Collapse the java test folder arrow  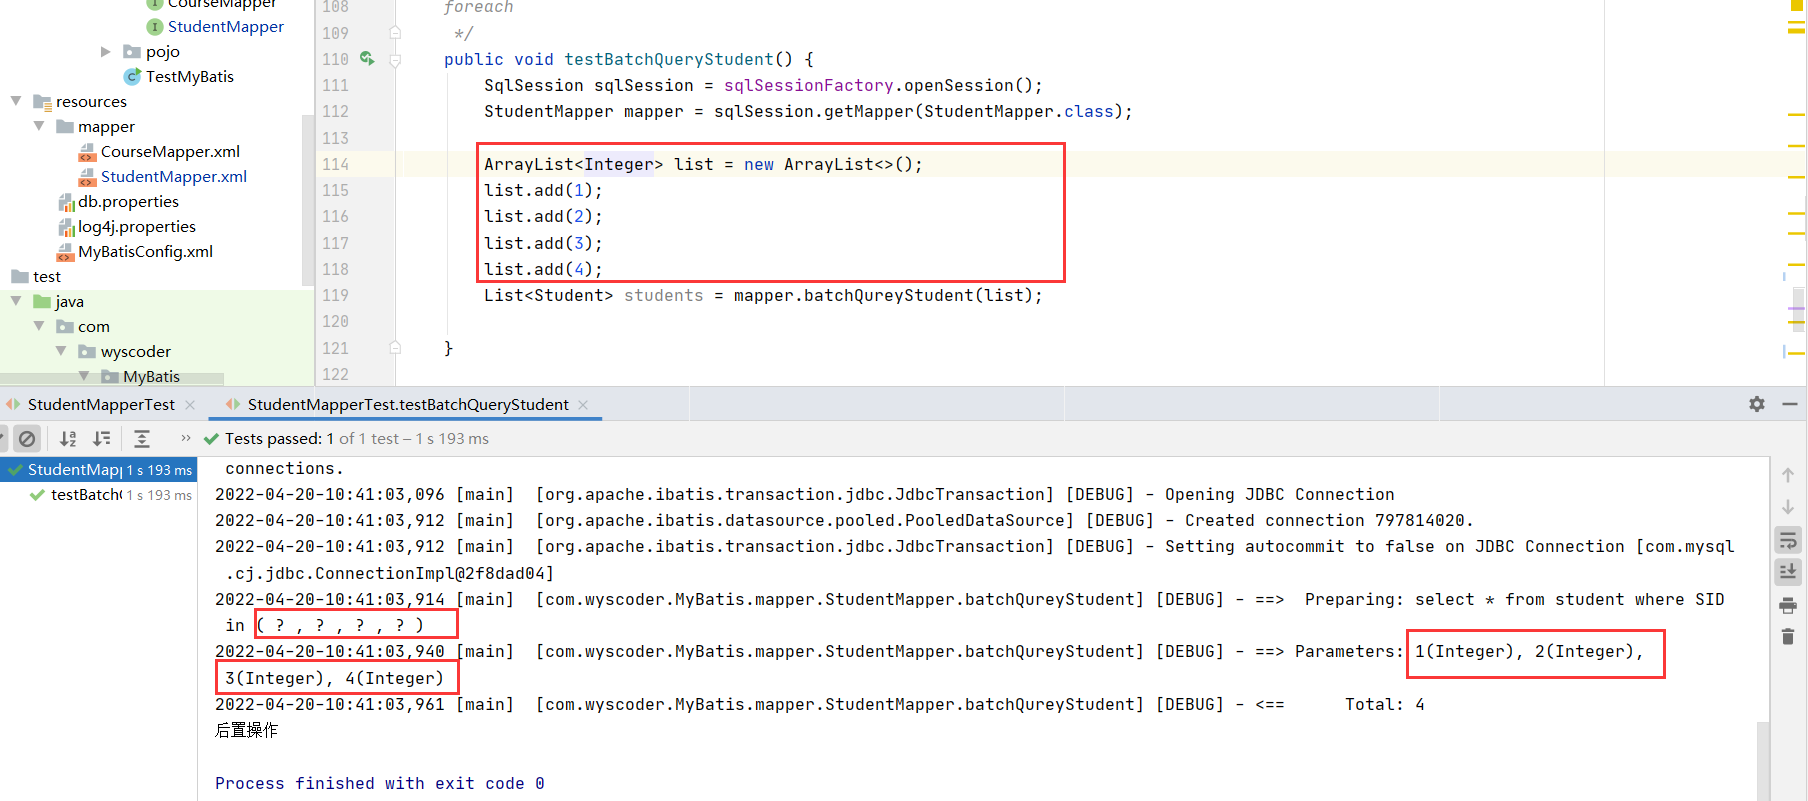16,301
